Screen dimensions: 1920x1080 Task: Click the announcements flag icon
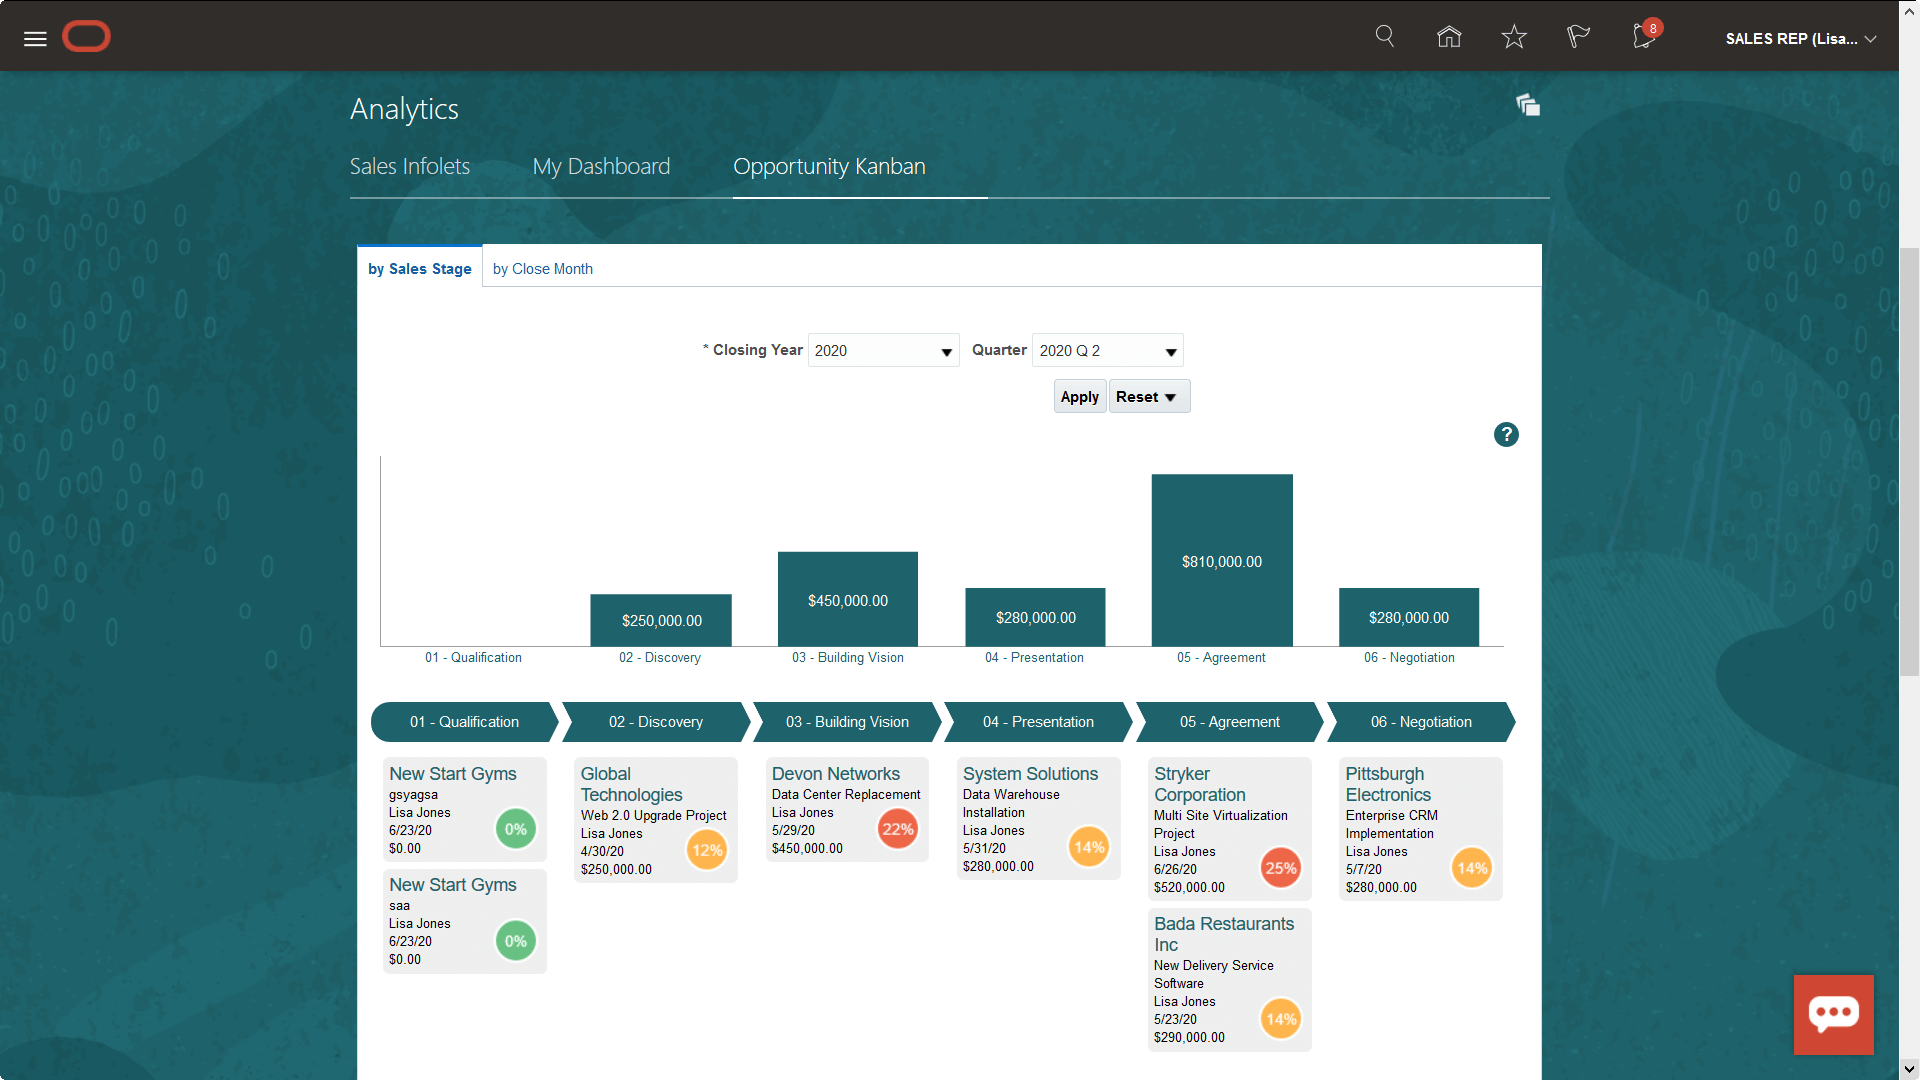1577,38
